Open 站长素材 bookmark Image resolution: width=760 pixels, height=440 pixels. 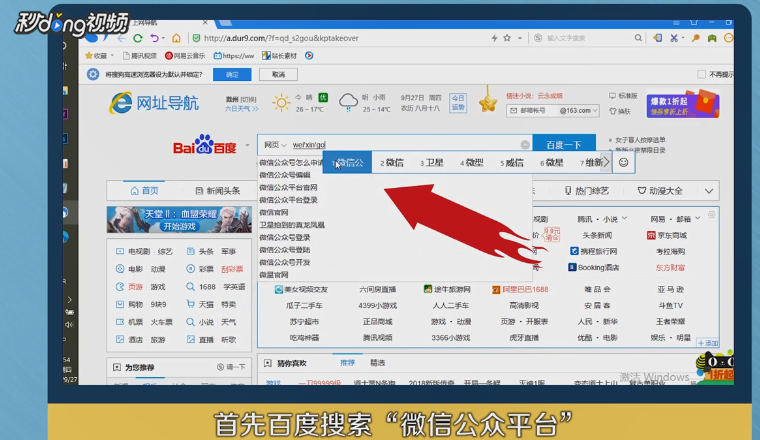(279, 56)
